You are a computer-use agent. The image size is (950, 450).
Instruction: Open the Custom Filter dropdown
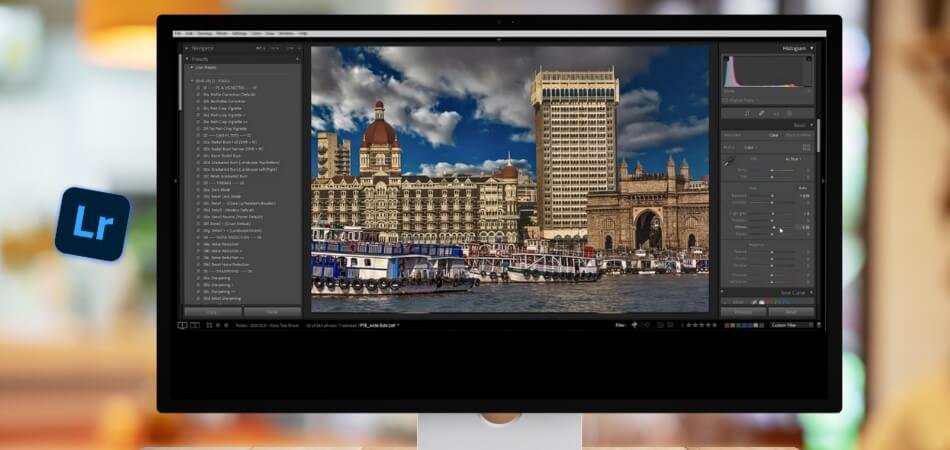pos(791,325)
